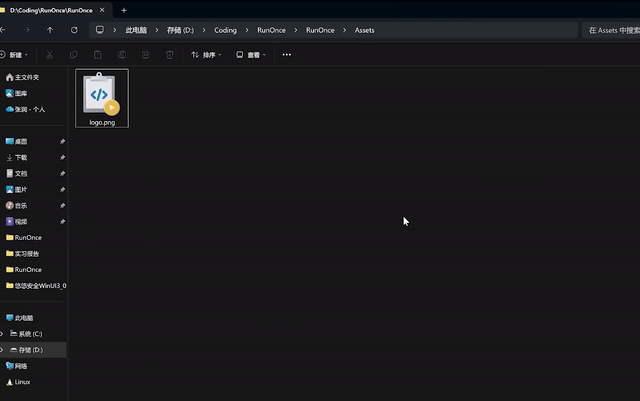Open the 新建 (New) dropdown
640x401 pixels.
[x=14, y=55]
